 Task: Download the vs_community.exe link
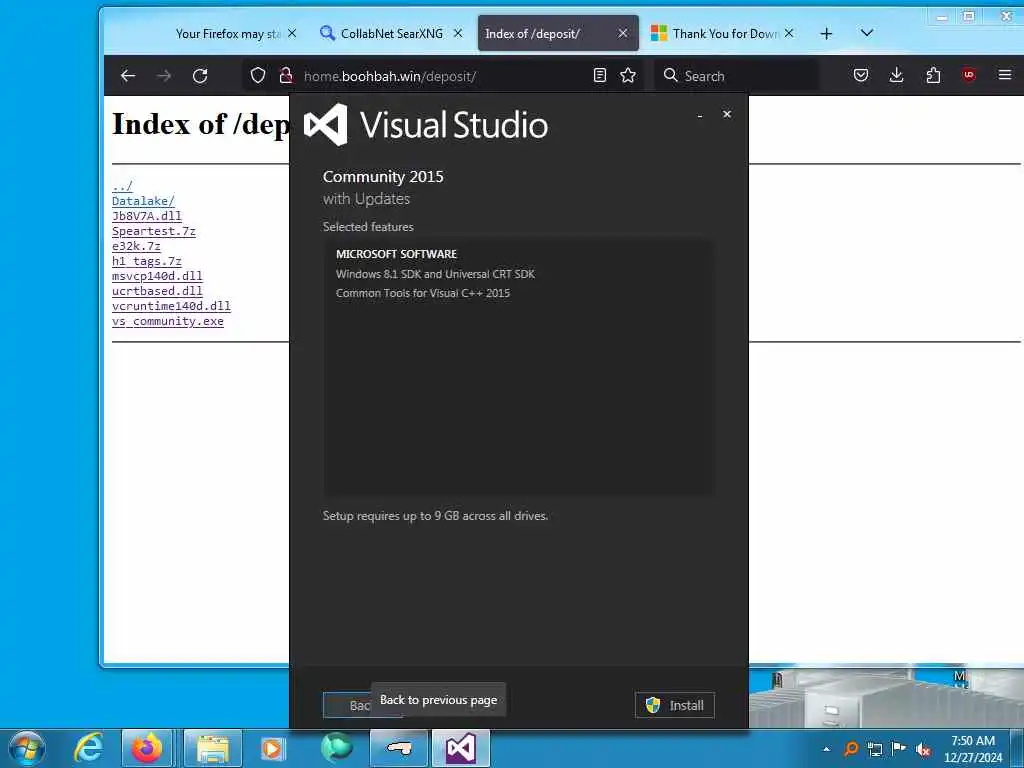pos(168,321)
